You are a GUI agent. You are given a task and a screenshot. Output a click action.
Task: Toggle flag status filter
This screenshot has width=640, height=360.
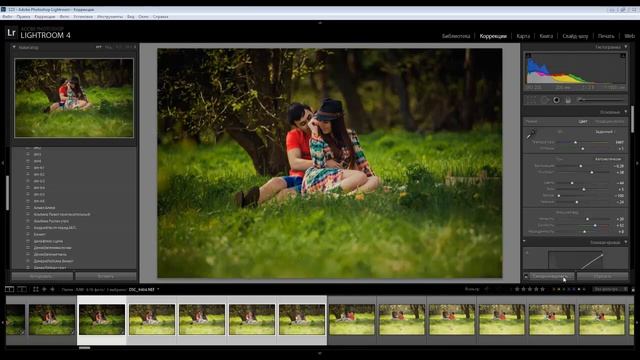point(487,289)
